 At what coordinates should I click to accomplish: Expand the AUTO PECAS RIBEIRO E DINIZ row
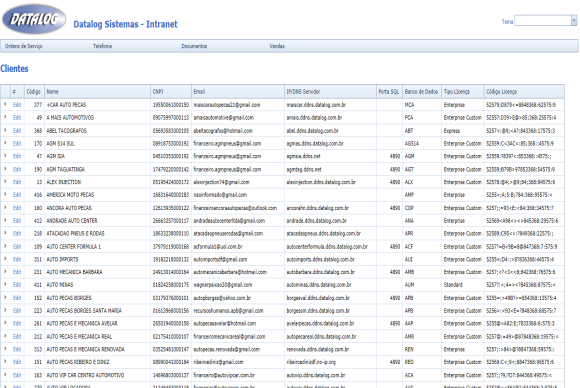[x=5, y=362]
